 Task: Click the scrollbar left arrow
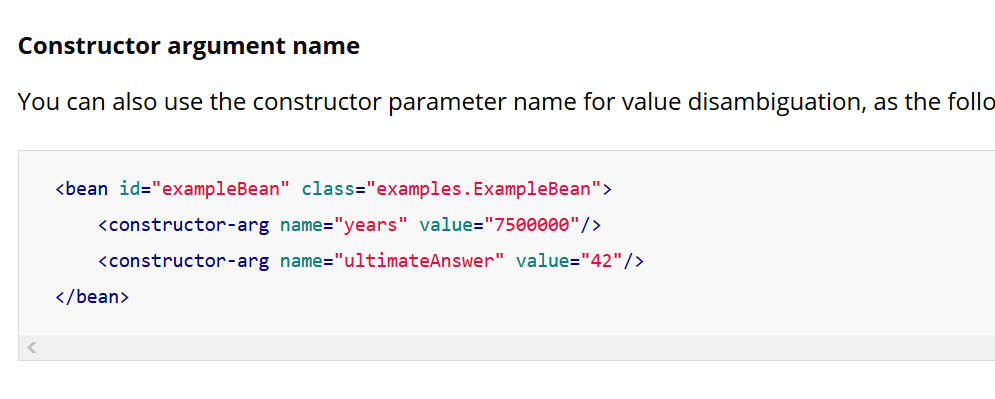32,348
